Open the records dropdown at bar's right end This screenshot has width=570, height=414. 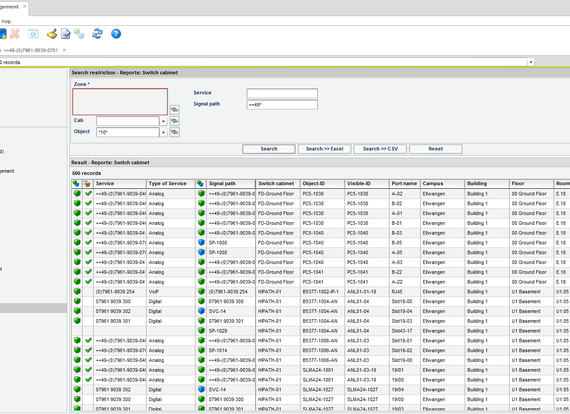pos(531,62)
